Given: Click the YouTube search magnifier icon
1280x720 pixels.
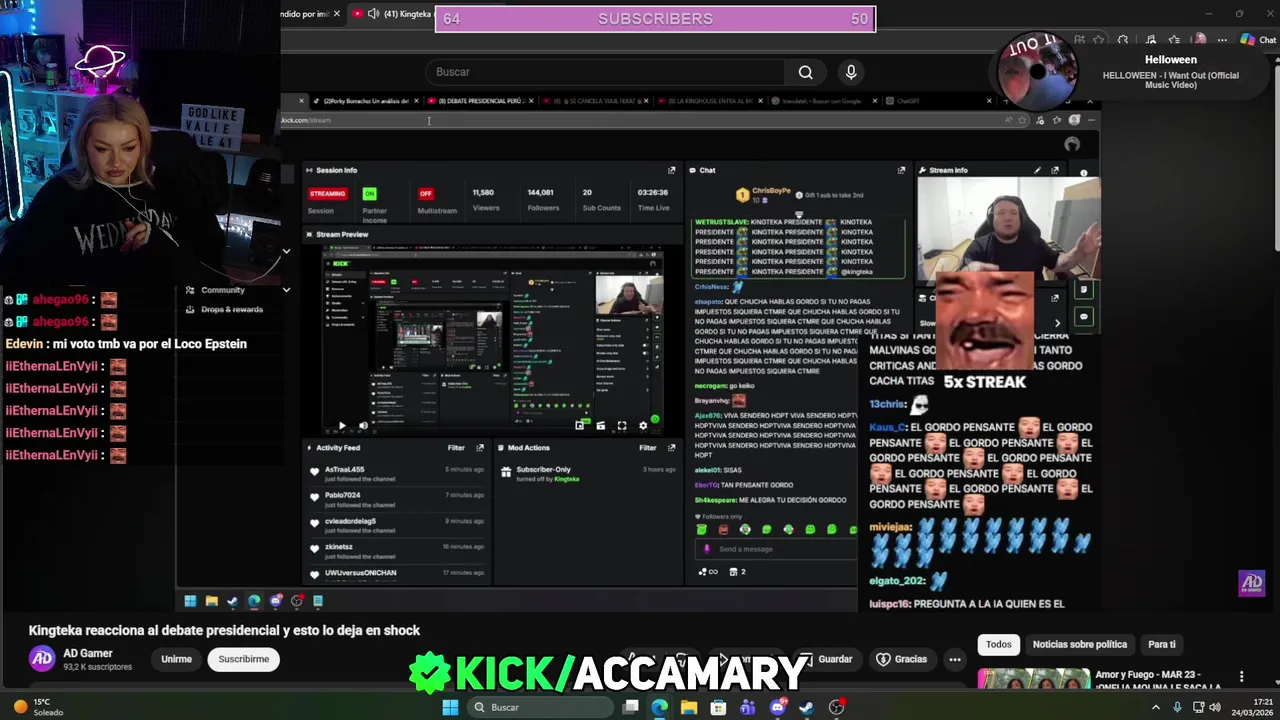Looking at the screenshot, I should pos(805,72).
